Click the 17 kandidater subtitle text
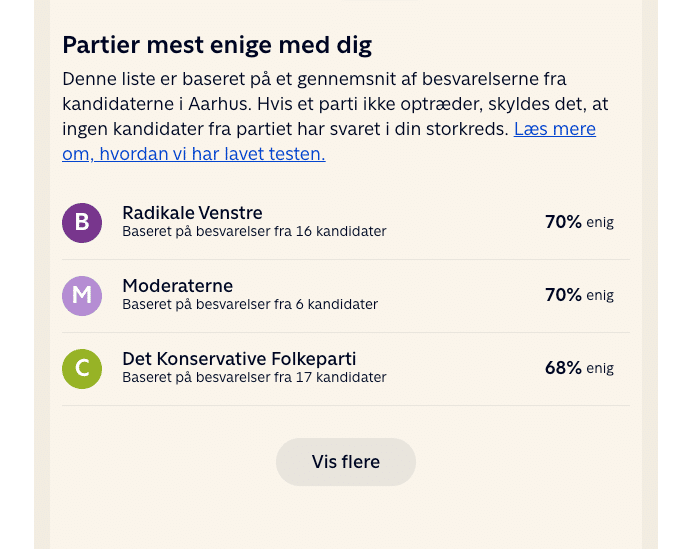This screenshot has height=549, width=692. tap(254, 378)
